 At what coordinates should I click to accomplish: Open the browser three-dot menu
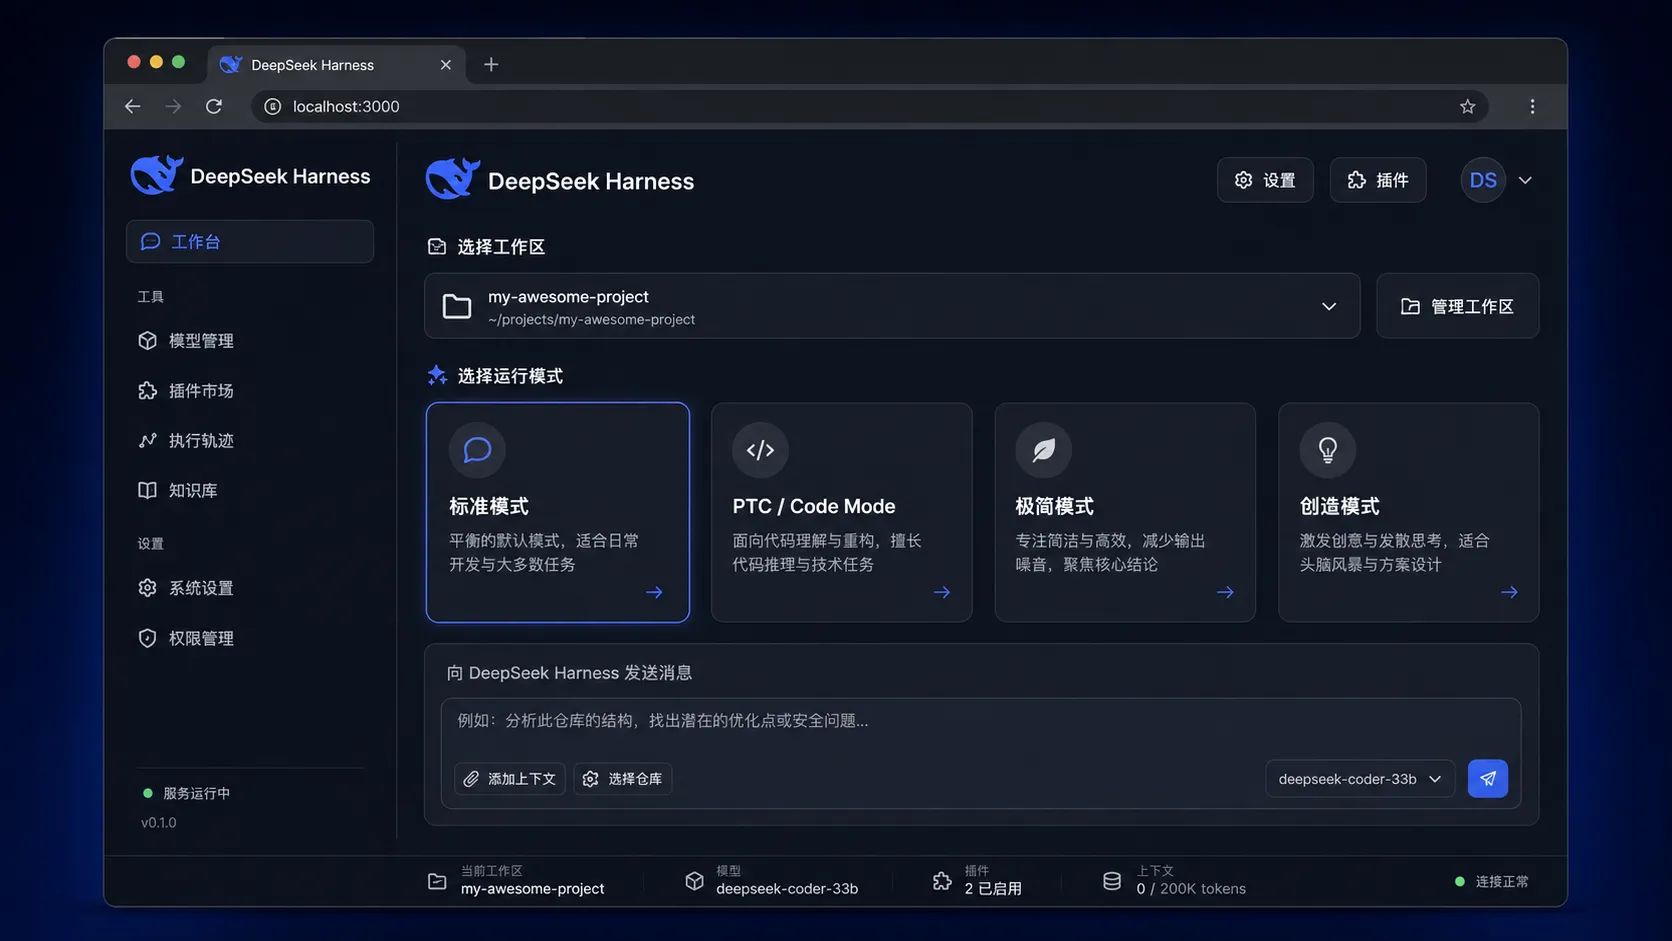coord(1532,106)
